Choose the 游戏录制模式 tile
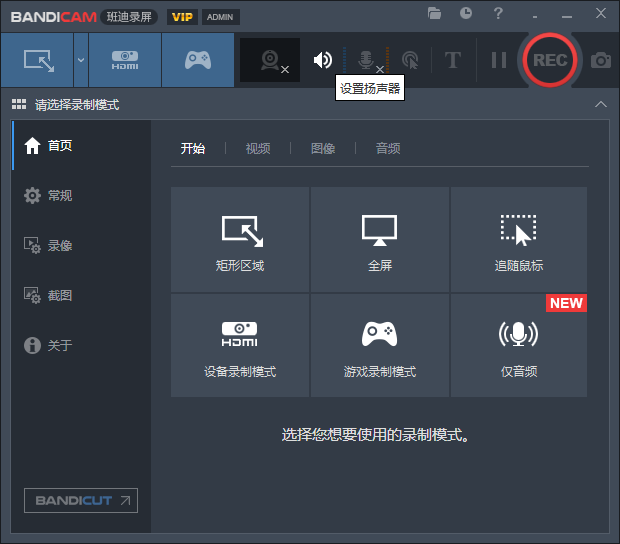 pos(380,346)
